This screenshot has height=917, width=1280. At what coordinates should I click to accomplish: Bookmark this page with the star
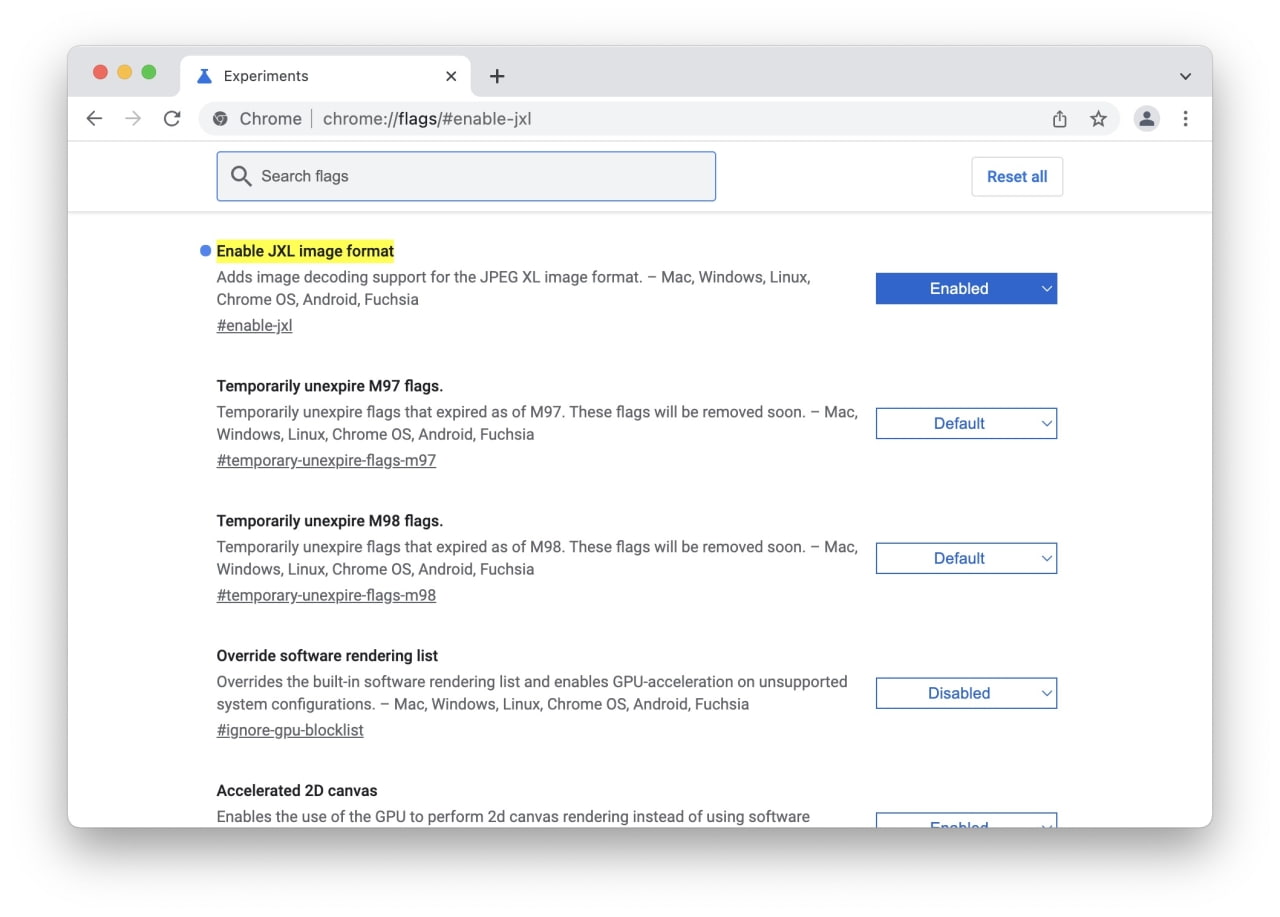[x=1098, y=119]
